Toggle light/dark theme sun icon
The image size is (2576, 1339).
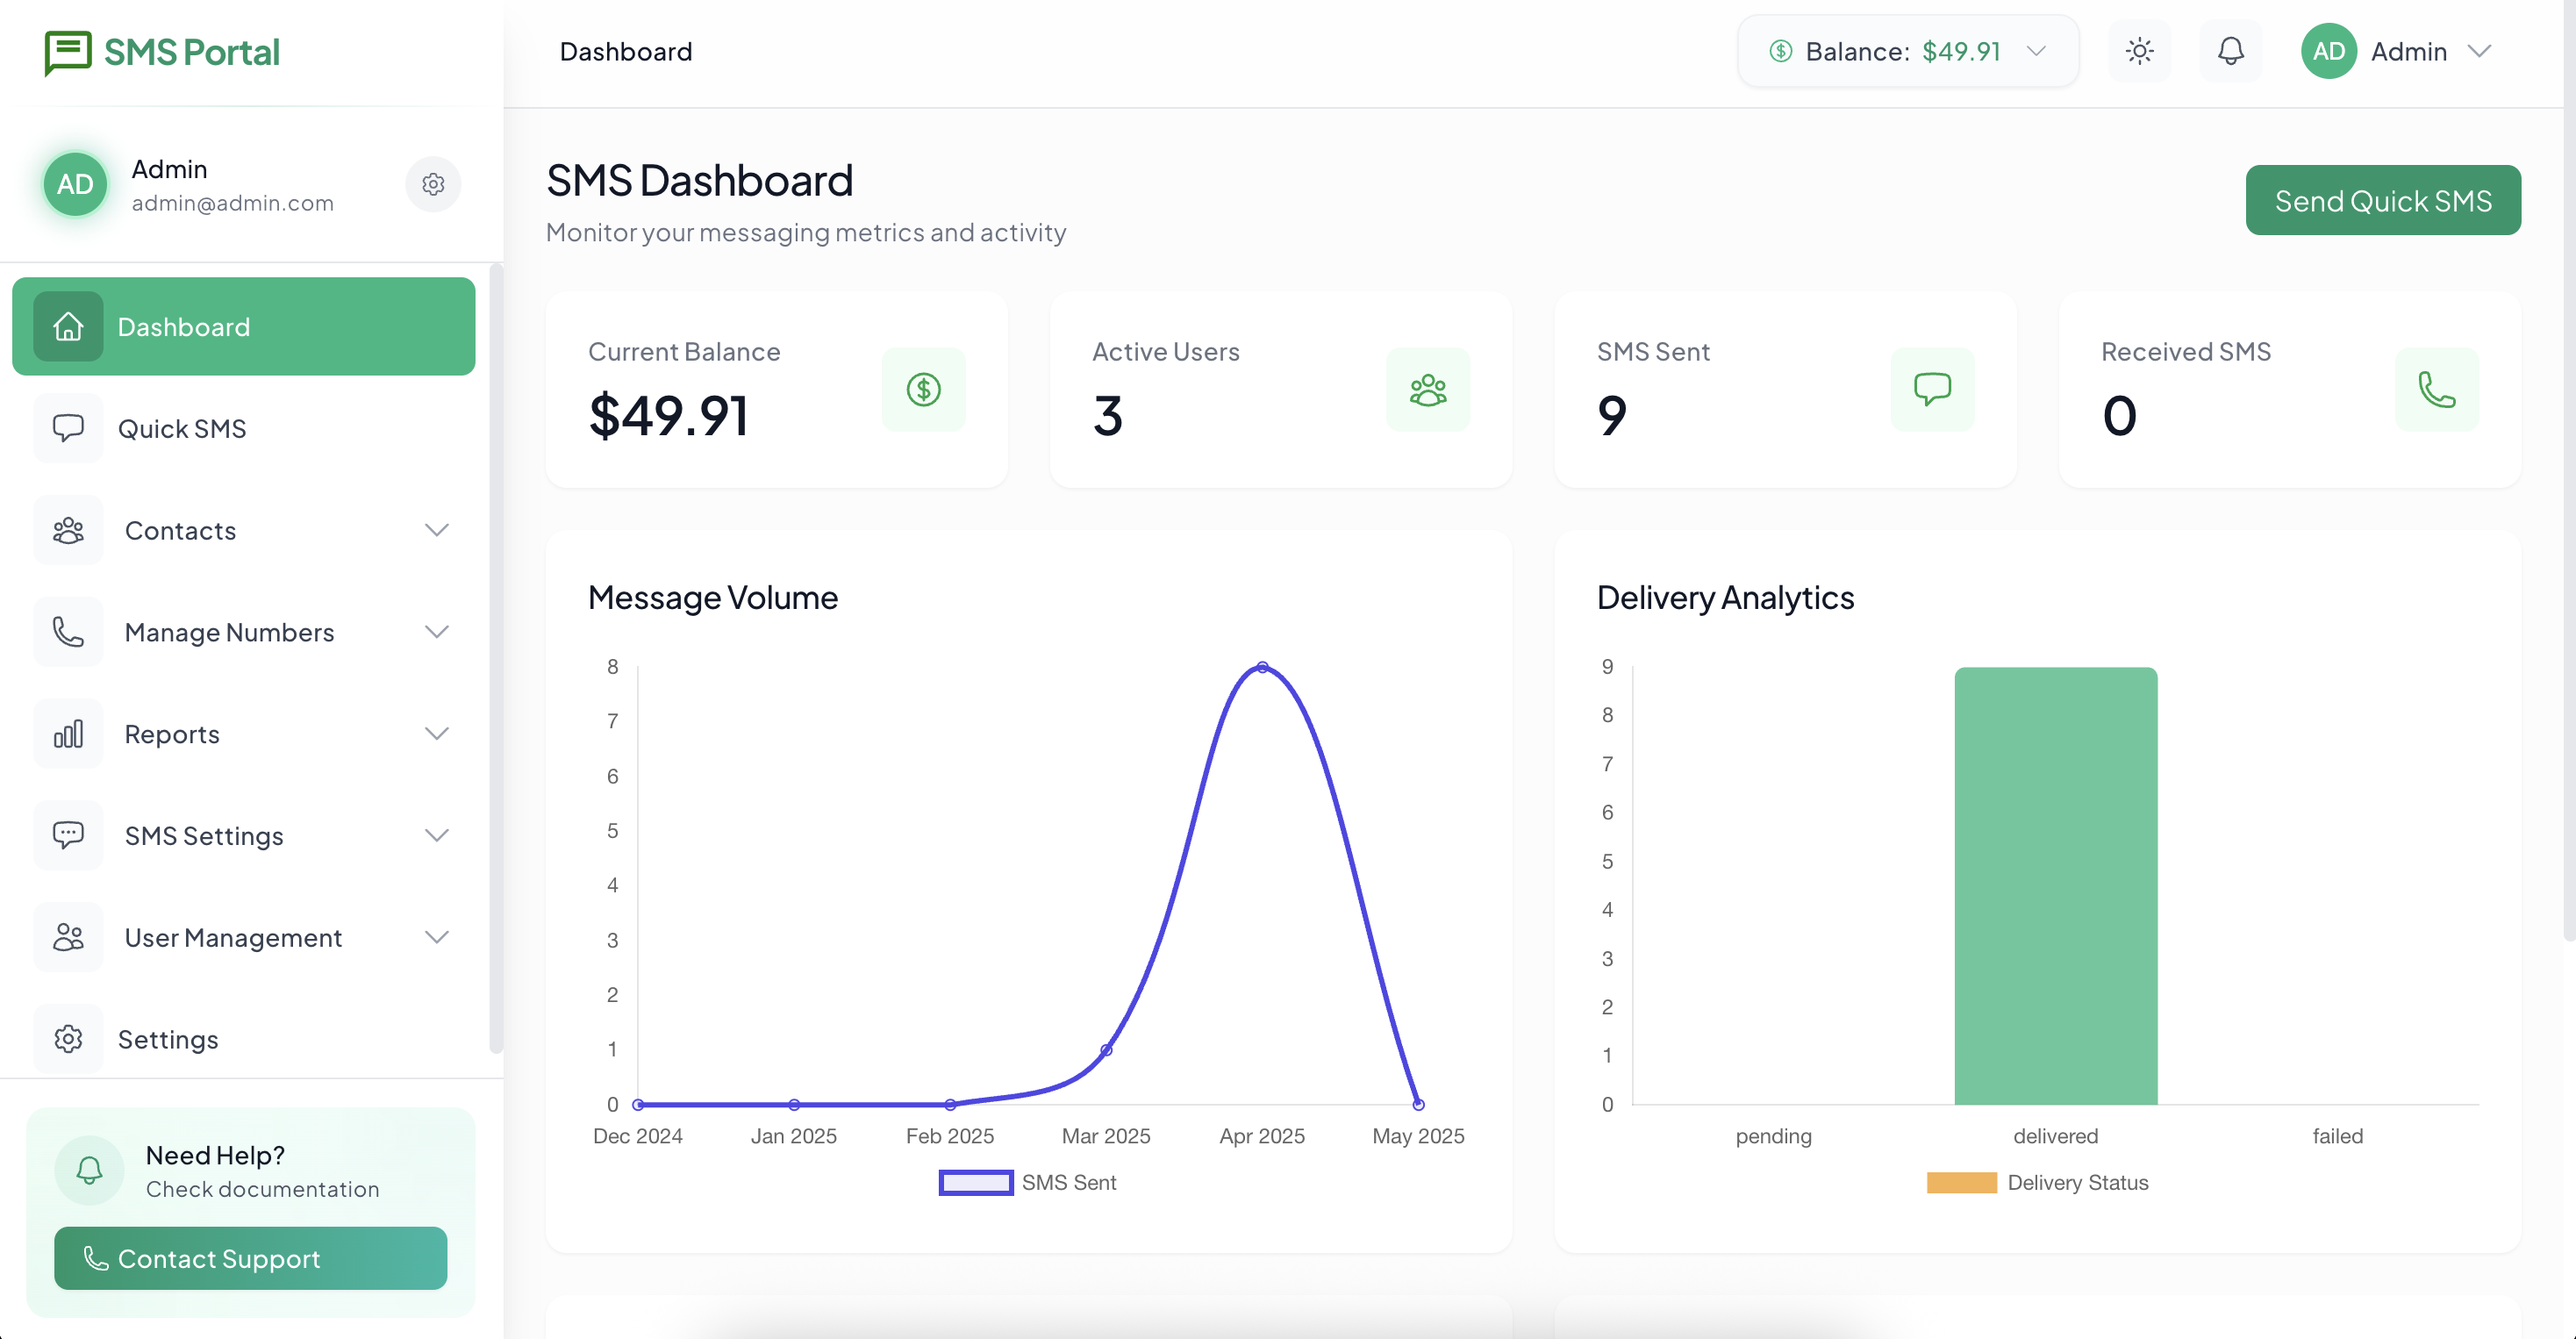tap(2139, 51)
